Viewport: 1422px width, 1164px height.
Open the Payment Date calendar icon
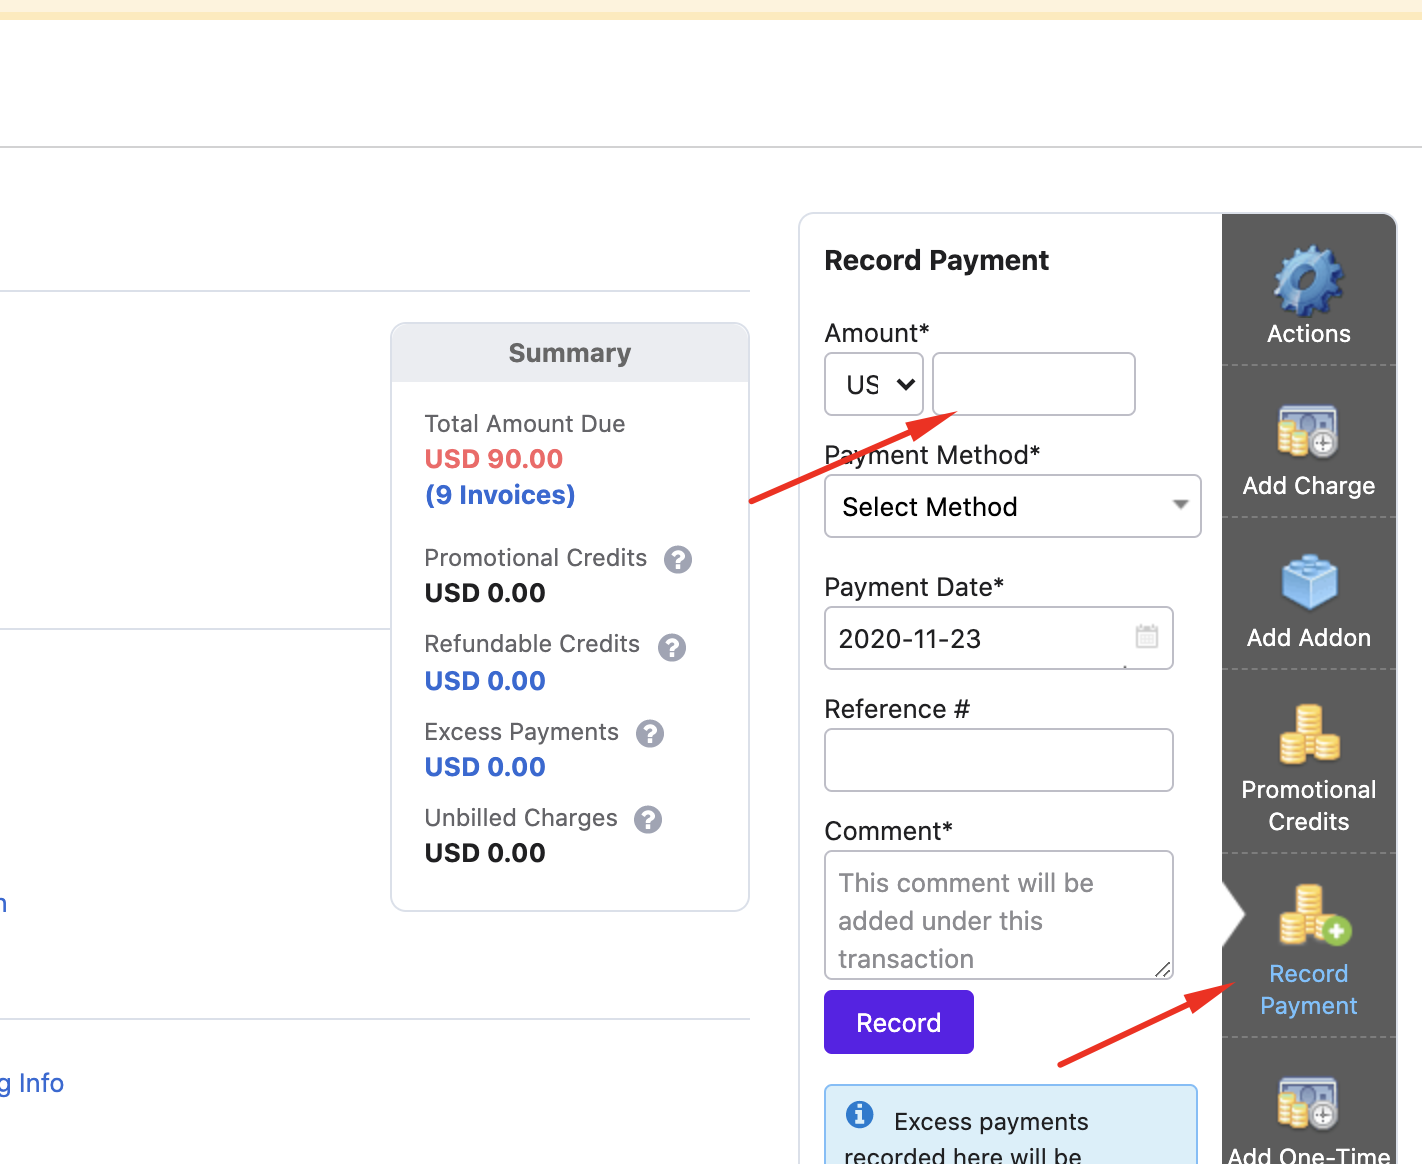(x=1146, y=636)
